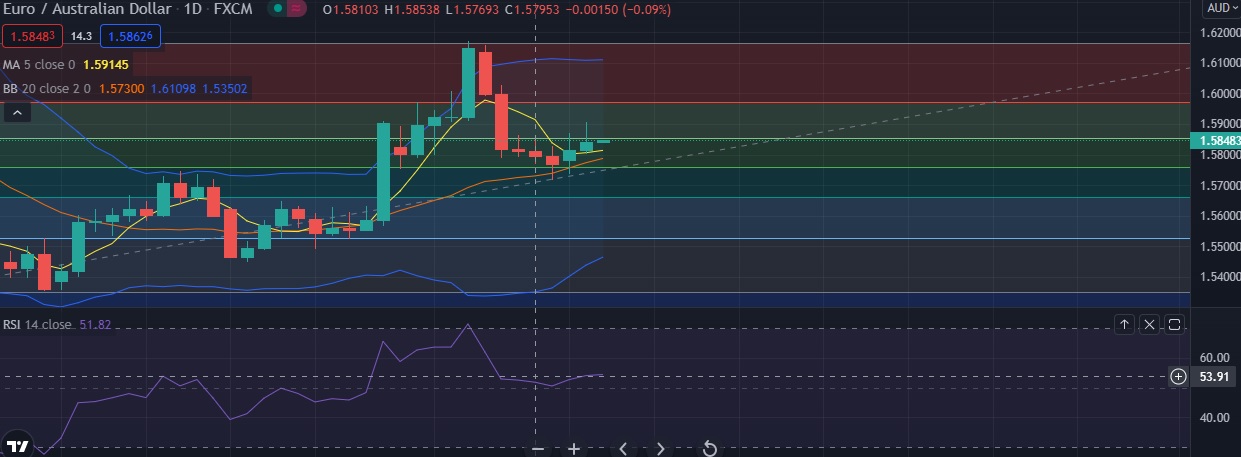Select the MA 5 close 0 indicator legend
The height and width of the screenshot is (457, 1241).
click(x=39, y=65)
